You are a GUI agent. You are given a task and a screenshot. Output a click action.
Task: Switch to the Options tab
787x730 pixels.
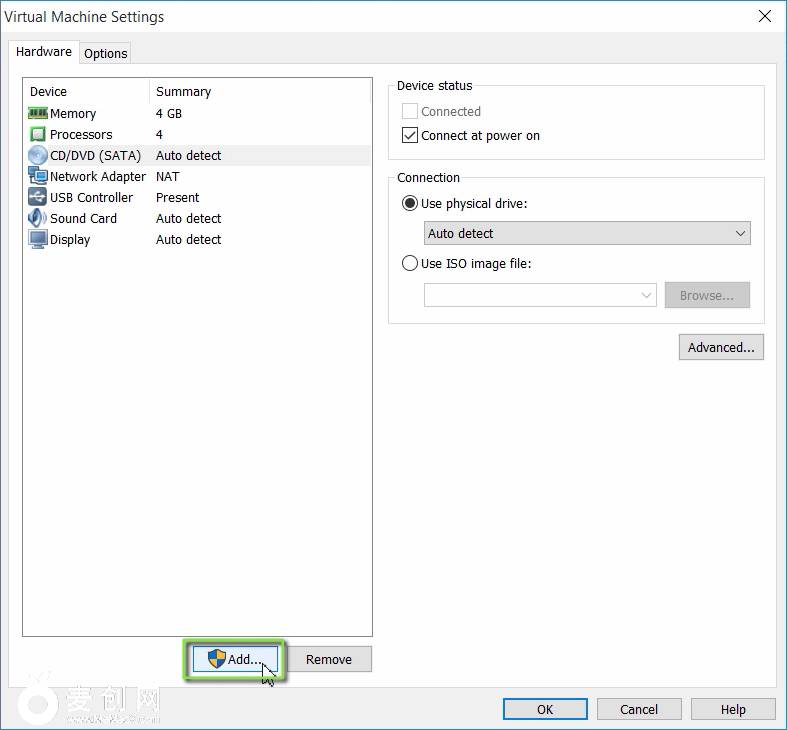tap(105, 54)
